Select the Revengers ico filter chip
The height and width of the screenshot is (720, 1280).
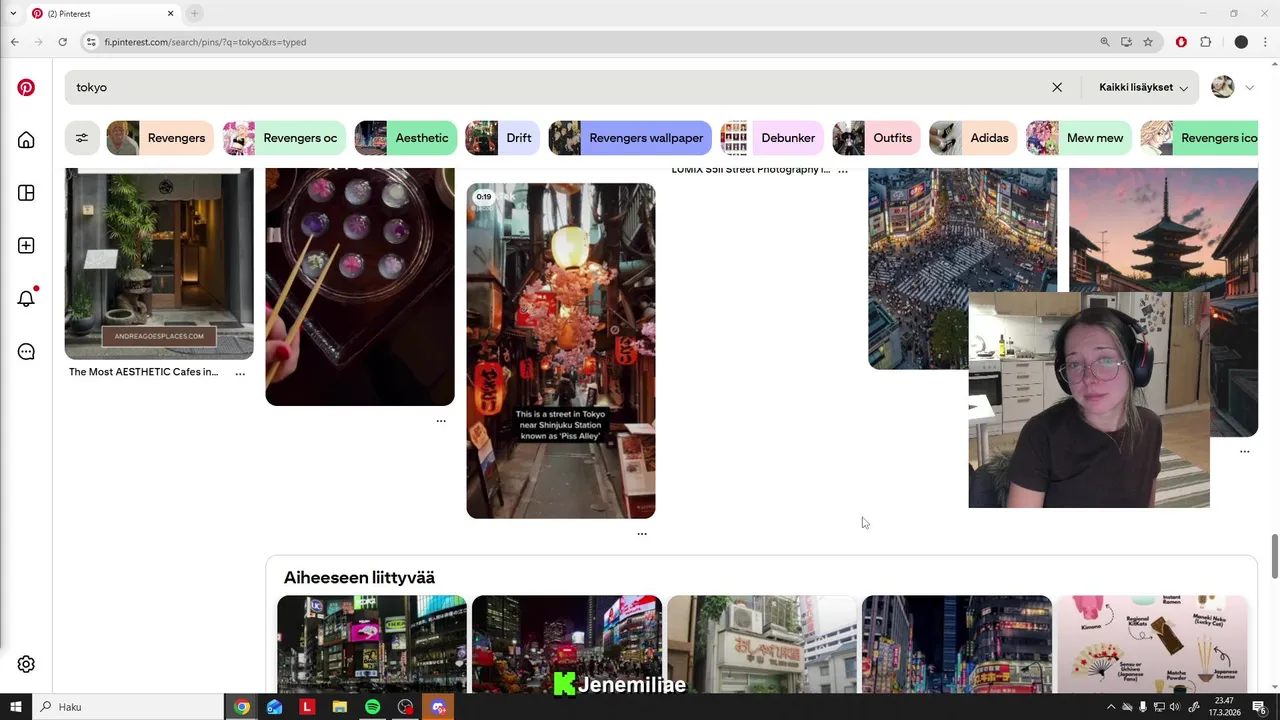[1199, 138]
